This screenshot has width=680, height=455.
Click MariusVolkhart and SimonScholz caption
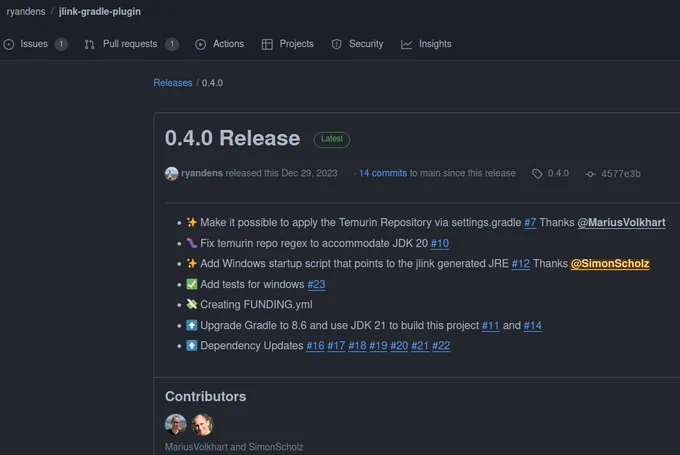point(234,447)
